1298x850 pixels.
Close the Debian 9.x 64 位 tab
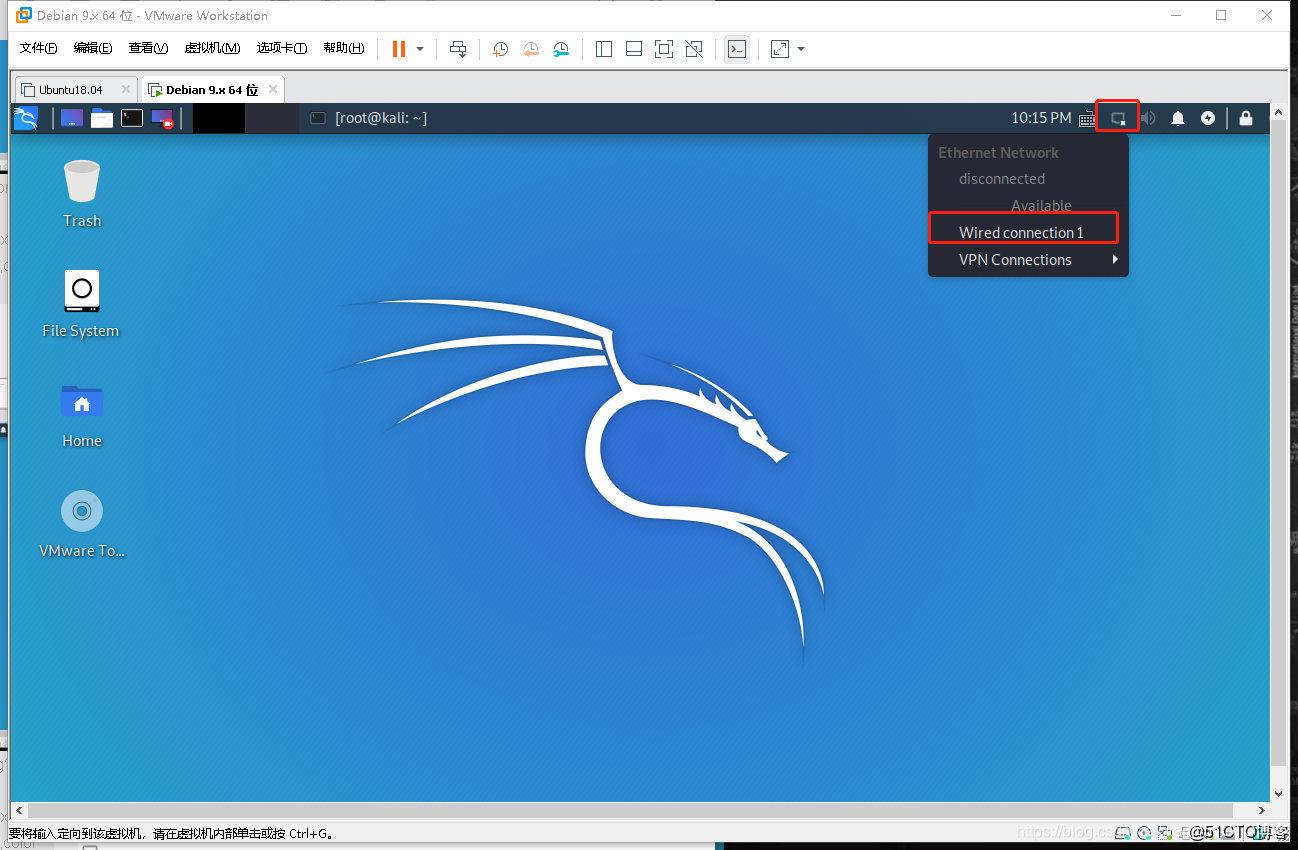273,89
